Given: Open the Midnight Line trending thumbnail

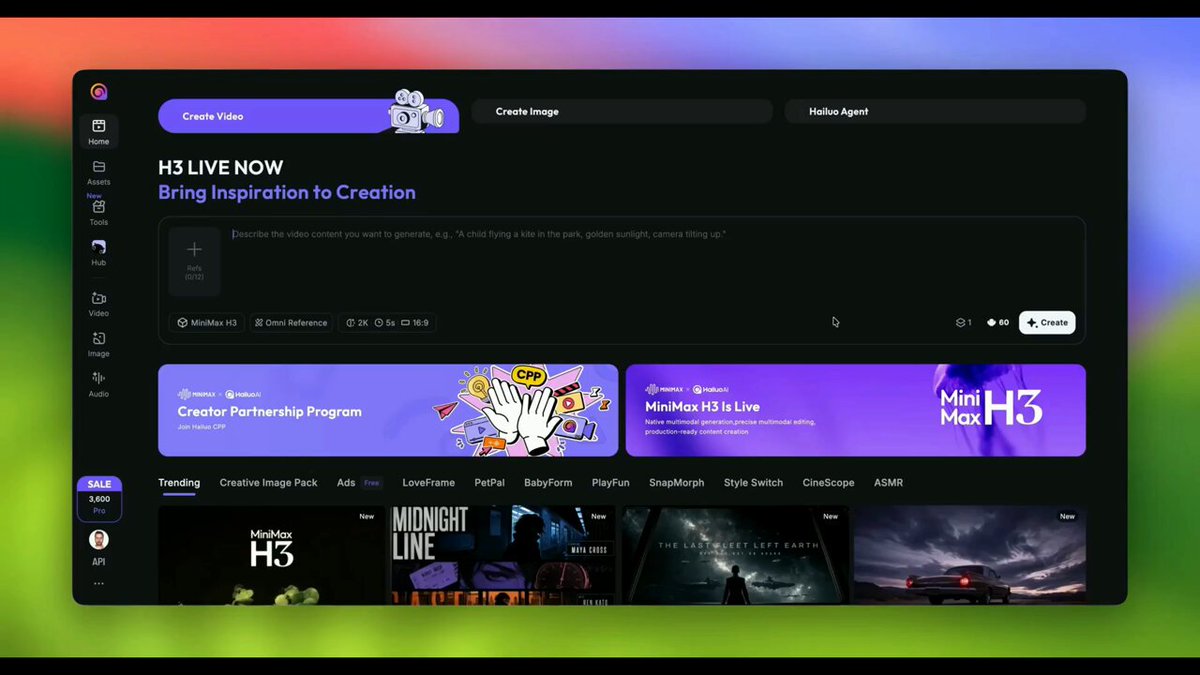Looking at the screenshot, I should tap(503, 555).
